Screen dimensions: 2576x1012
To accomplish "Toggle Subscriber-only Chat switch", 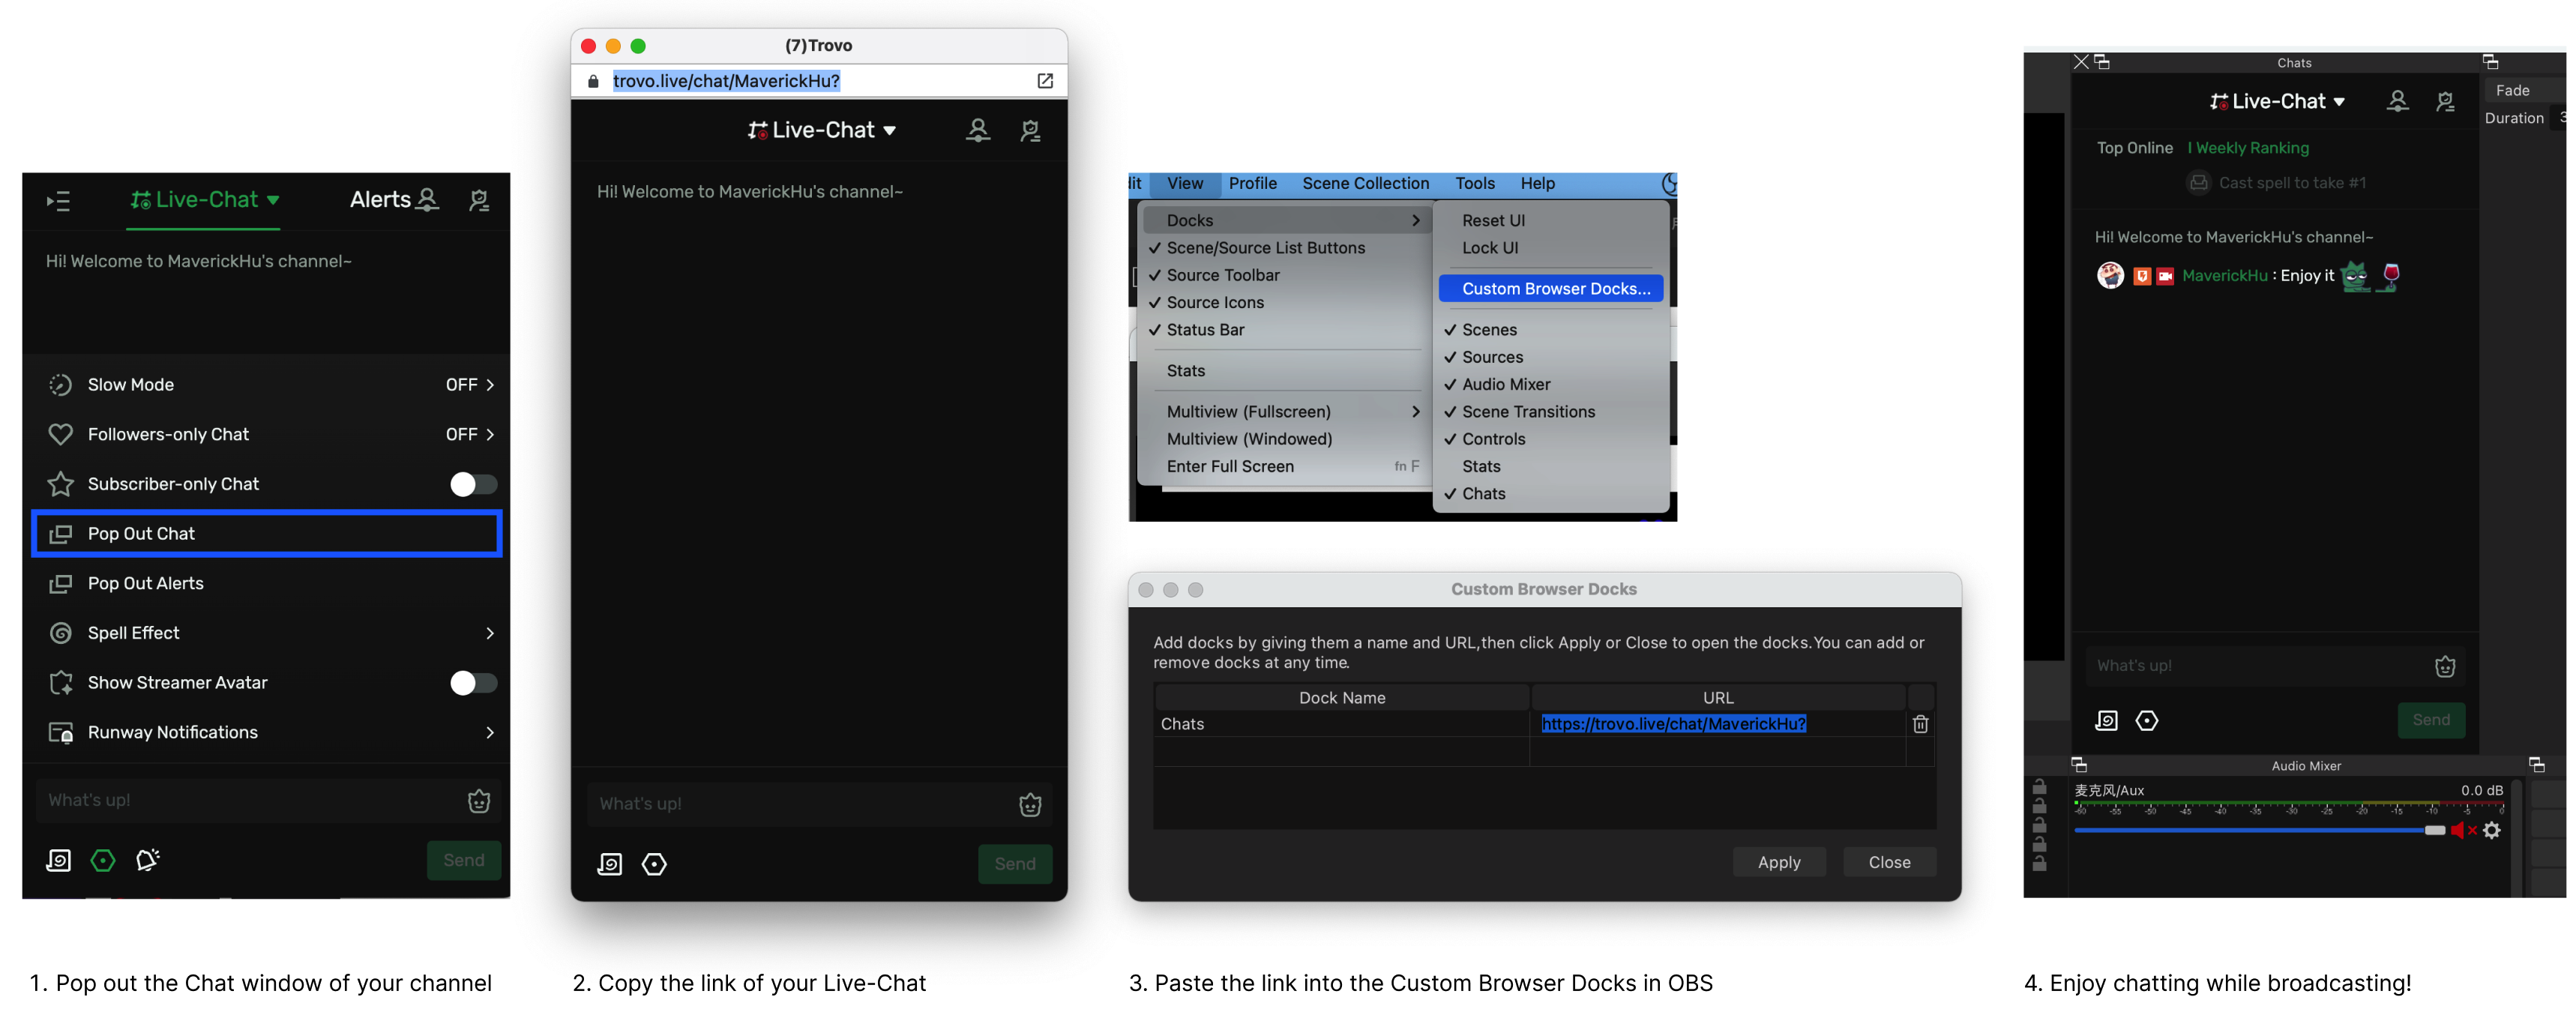I will tap(473, 484).
